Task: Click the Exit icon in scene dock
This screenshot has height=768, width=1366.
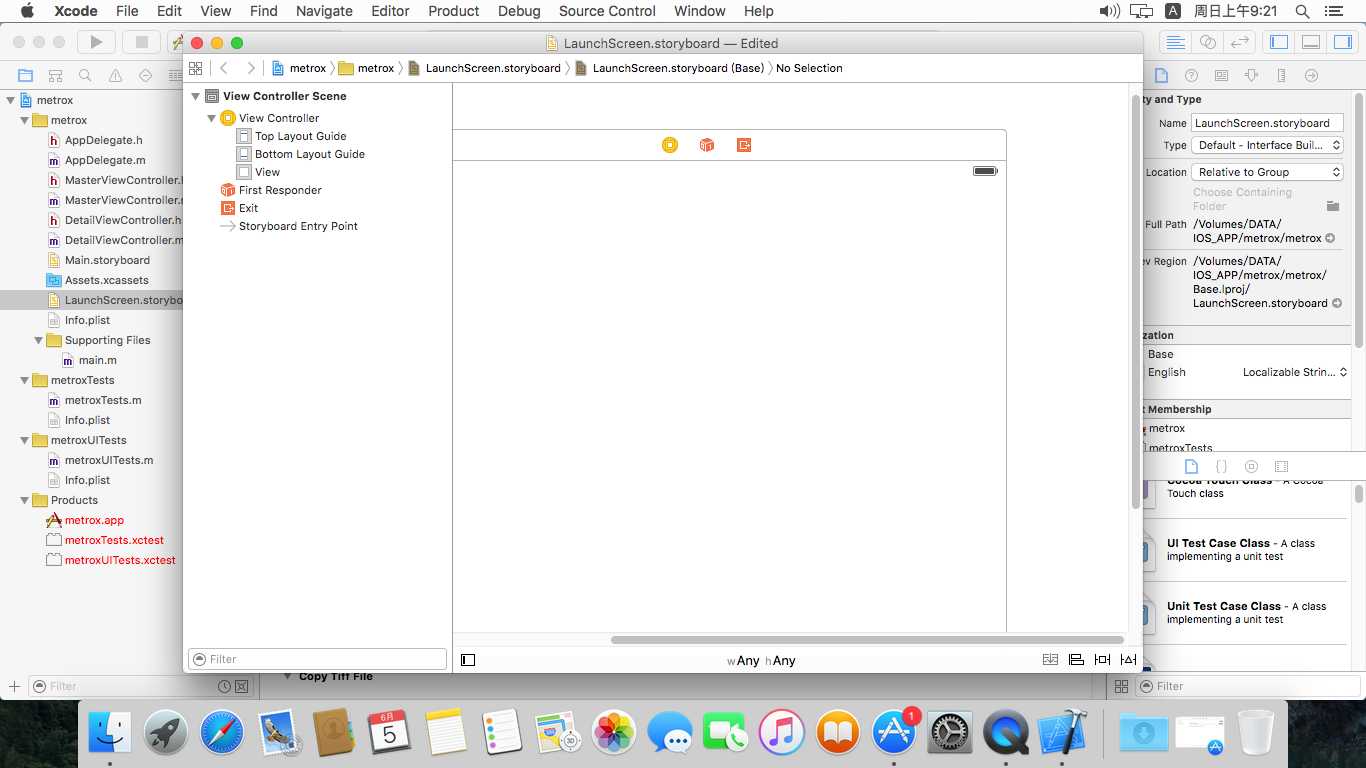Action: [x=744, y=145]
